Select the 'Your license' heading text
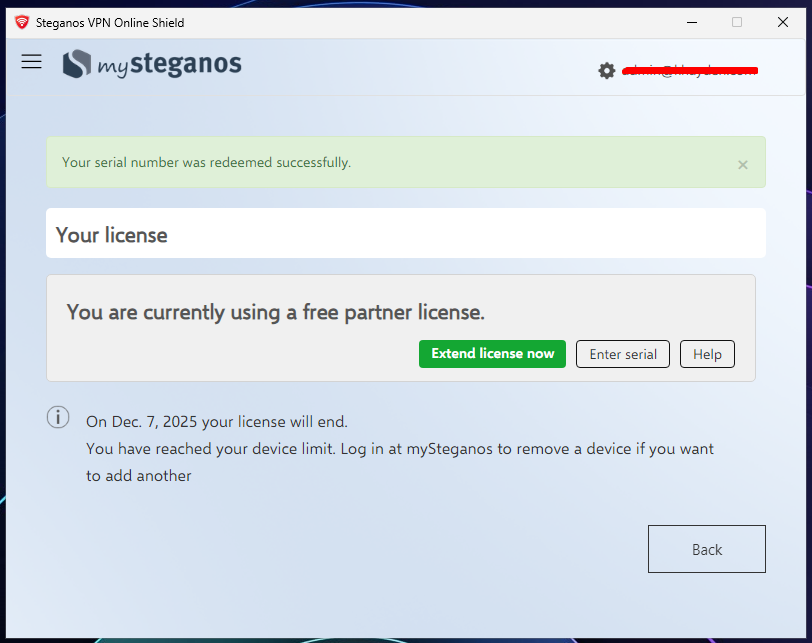The width and height of the screenshot is (812, 643). click(111, 235)
